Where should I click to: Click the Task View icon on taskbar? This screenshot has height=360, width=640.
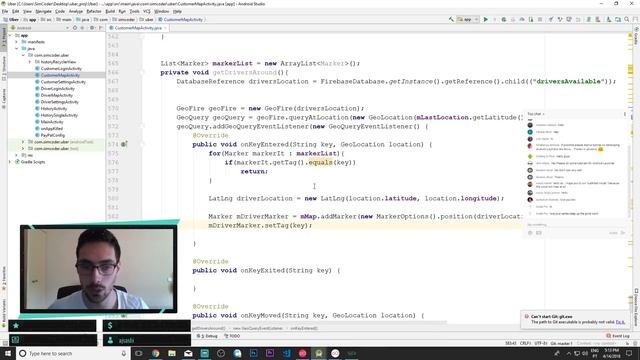click(139, 353)
